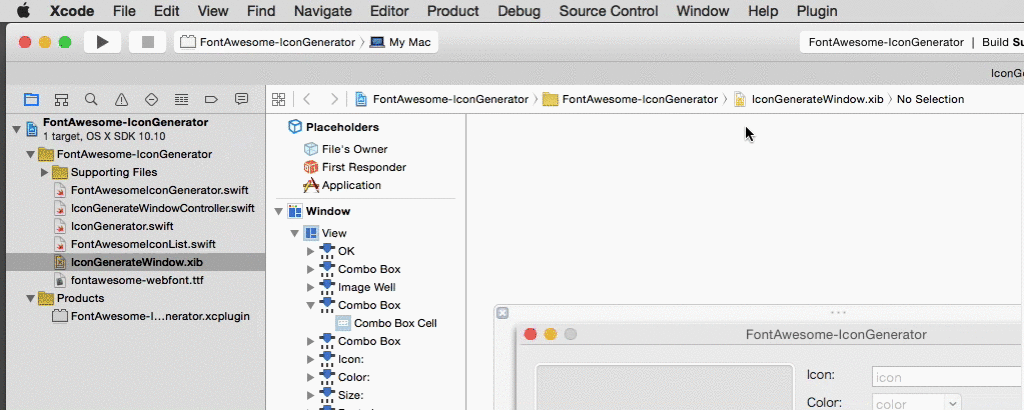Show the Debug navigator icon
This screenshot has height=410, width=1024.
pos(182,99)
